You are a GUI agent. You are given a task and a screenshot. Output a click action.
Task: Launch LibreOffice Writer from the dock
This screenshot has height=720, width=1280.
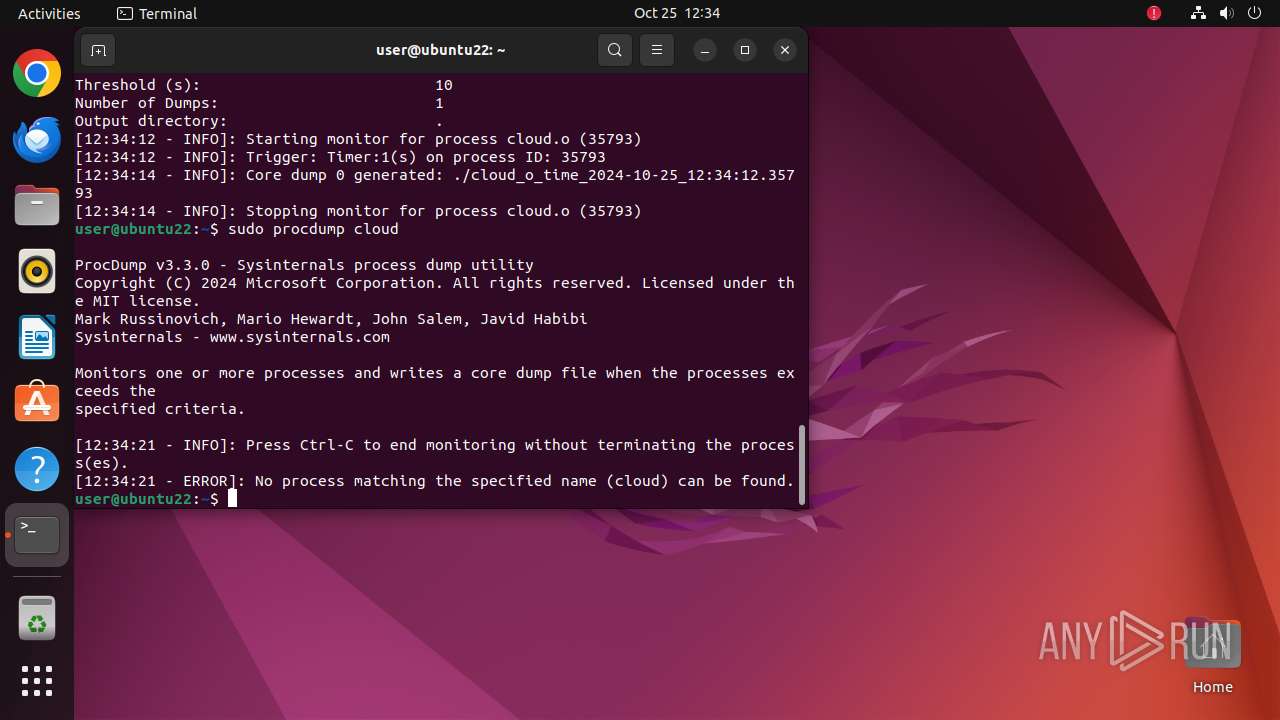pos(37,337)
